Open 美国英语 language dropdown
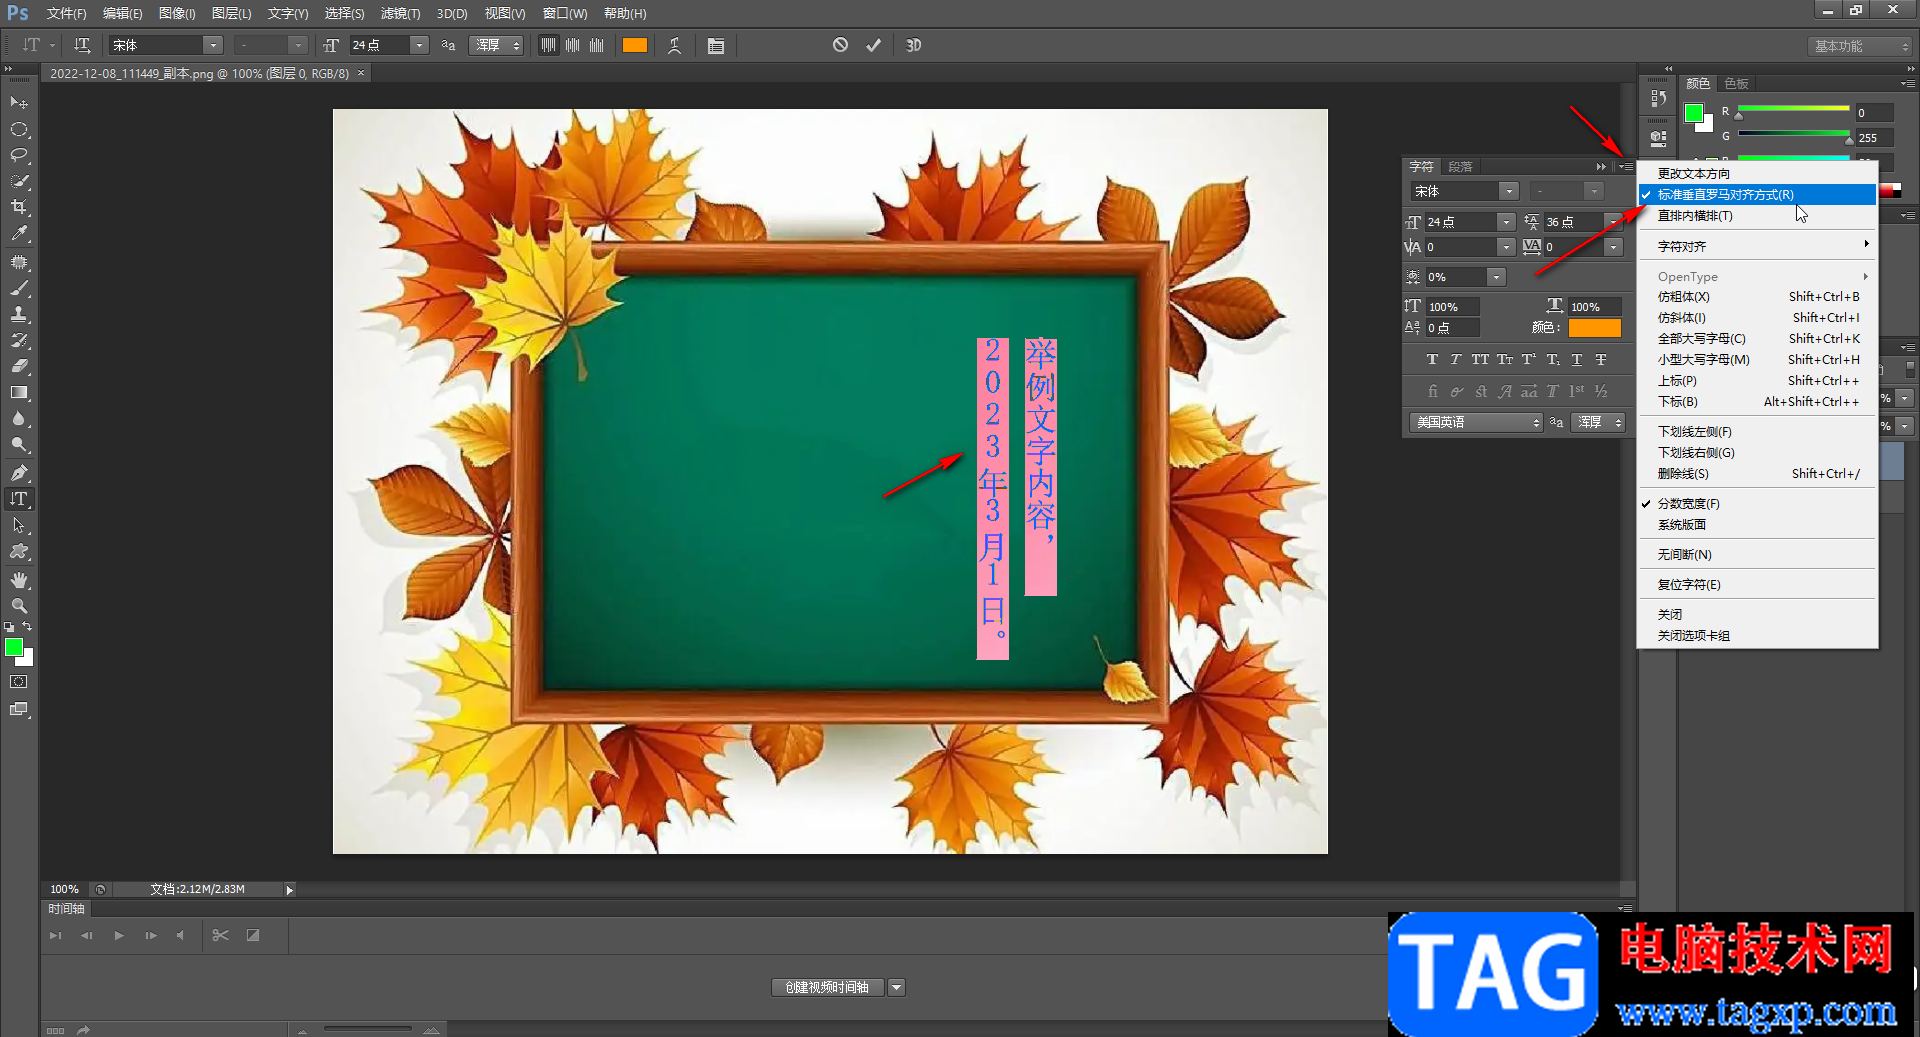This screenshot has height=1037, width=1920. 1476,422
